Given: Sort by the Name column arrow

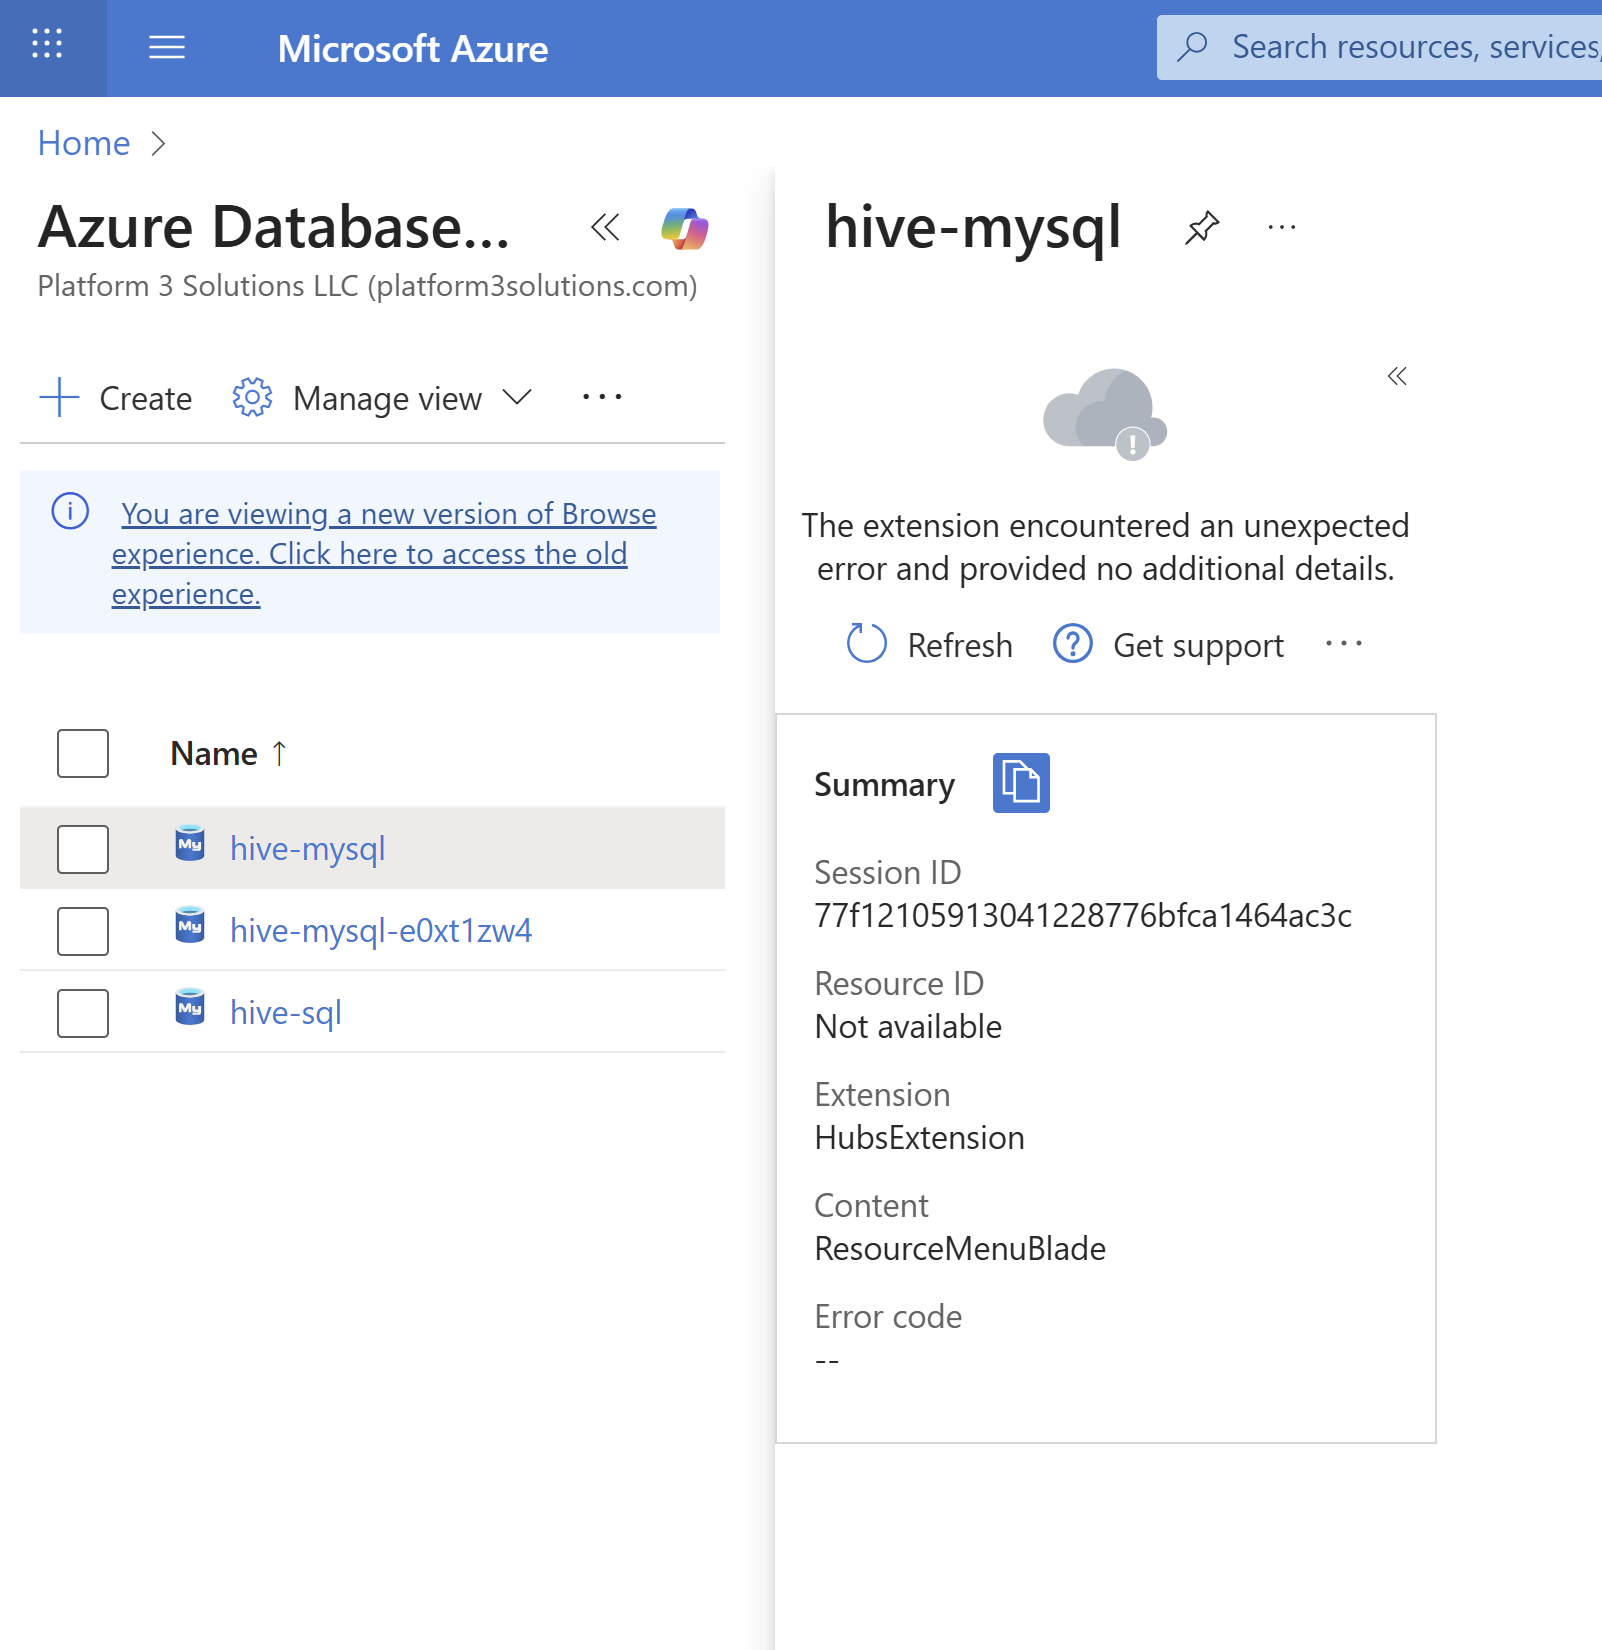Looking at the screenshot, I should pyautogui.click(x=279, y=753).
